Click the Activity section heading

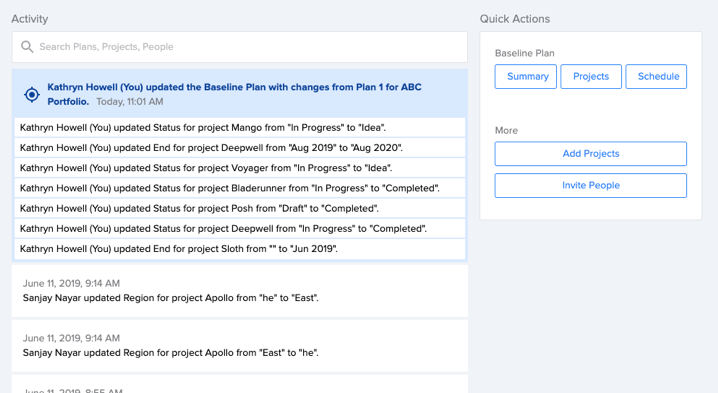click(30, 19)
